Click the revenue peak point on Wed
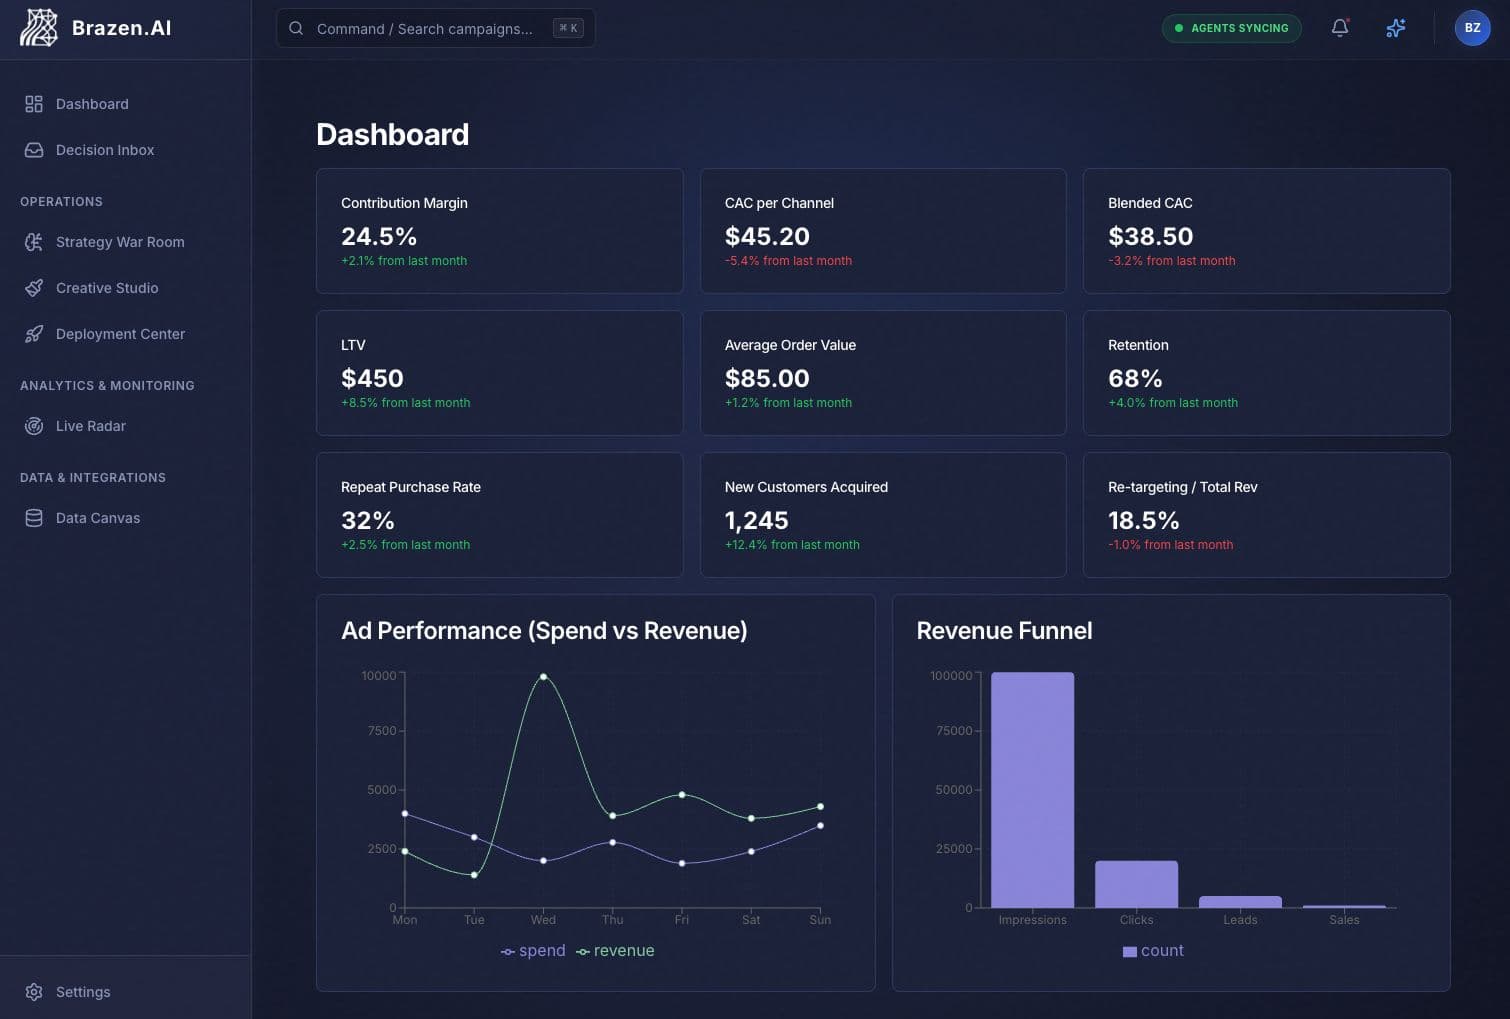This screenshot has height=1019, width=1510. 543,676
